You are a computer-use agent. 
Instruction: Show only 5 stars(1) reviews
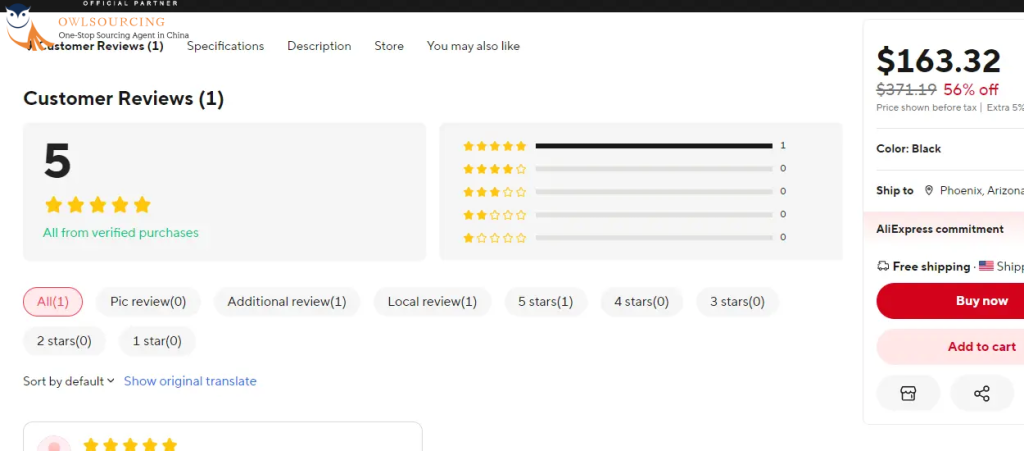point(545,301)
